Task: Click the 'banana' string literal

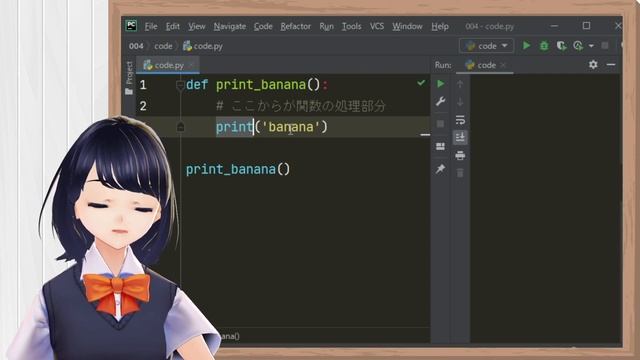Action: click(x=290, y=127)
